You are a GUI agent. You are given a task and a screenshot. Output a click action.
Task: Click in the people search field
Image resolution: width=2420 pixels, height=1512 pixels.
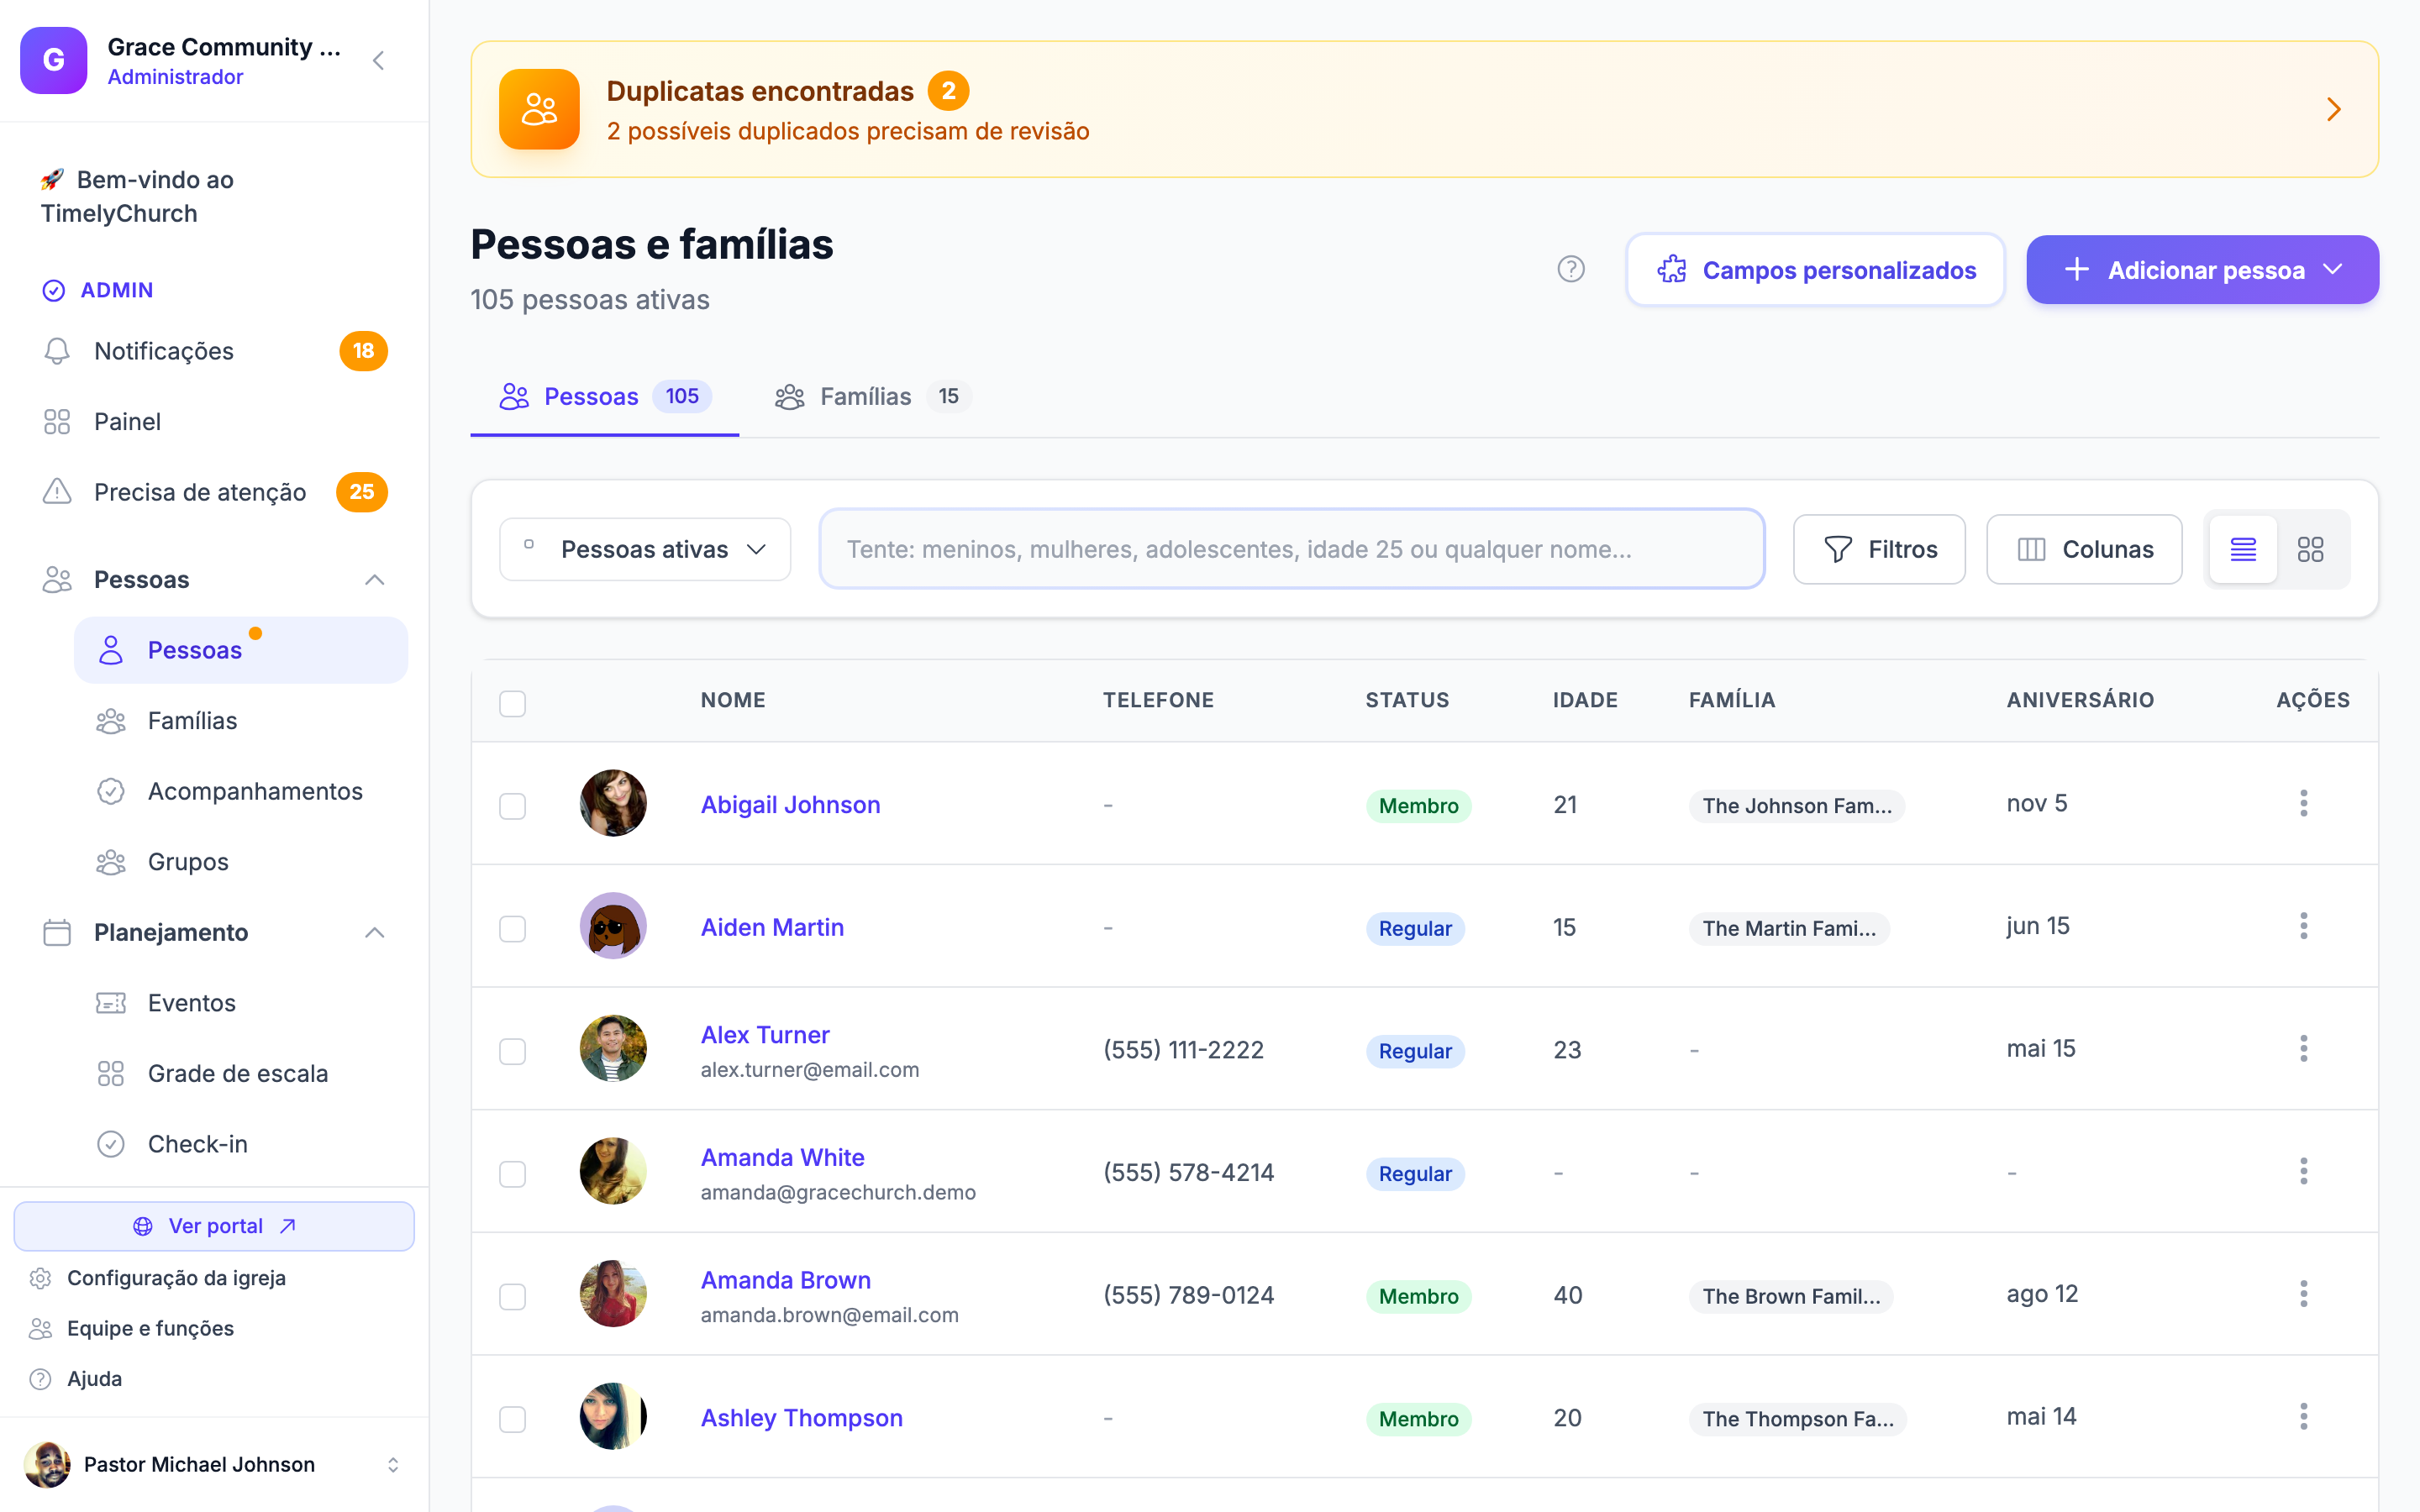[x=1291, y=549]
